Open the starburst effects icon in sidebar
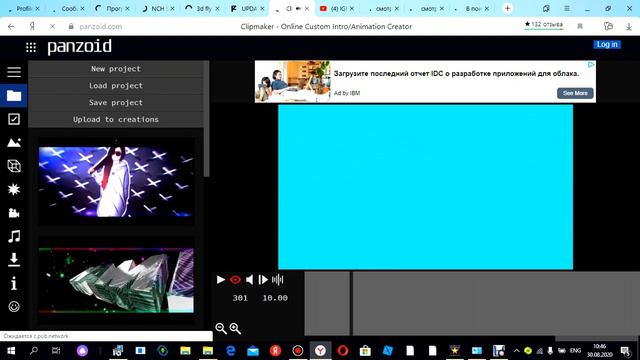Viewport: 640px width, 360px height. pos(14,189)
